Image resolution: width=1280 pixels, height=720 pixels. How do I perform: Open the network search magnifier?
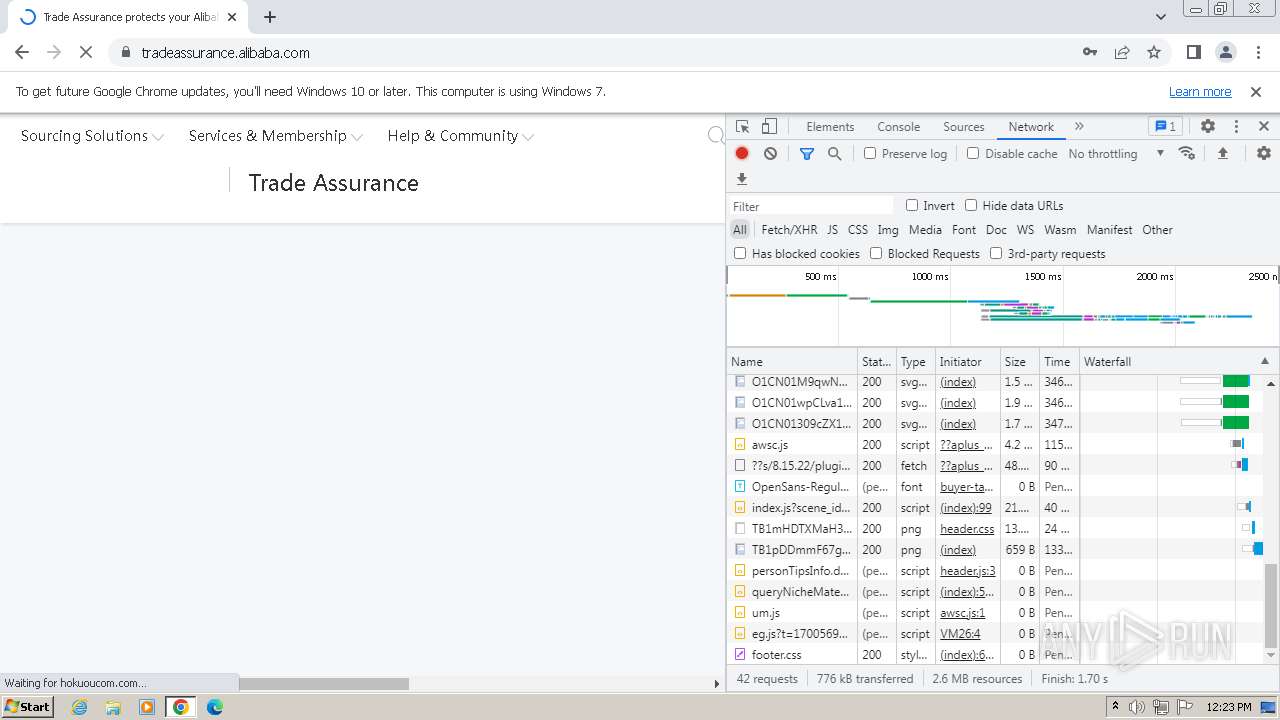tap(834, 153)
